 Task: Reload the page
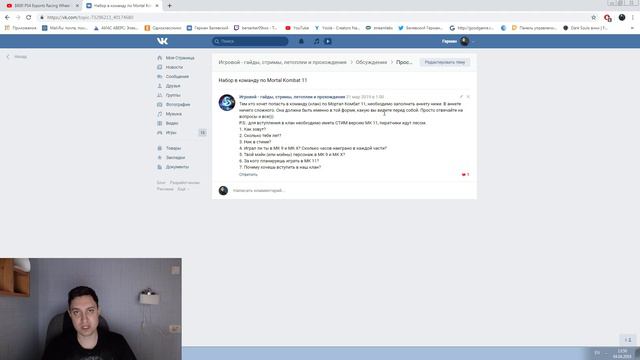[29, 18]
